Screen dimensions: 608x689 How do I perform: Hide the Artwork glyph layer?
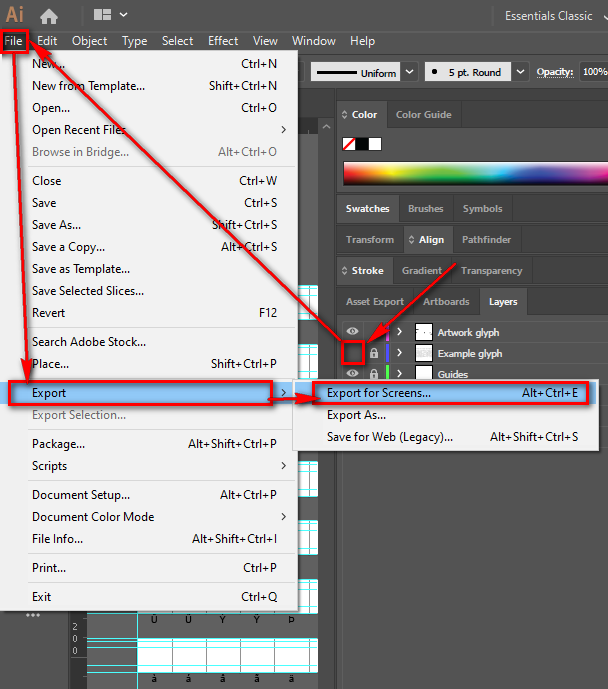352,332
